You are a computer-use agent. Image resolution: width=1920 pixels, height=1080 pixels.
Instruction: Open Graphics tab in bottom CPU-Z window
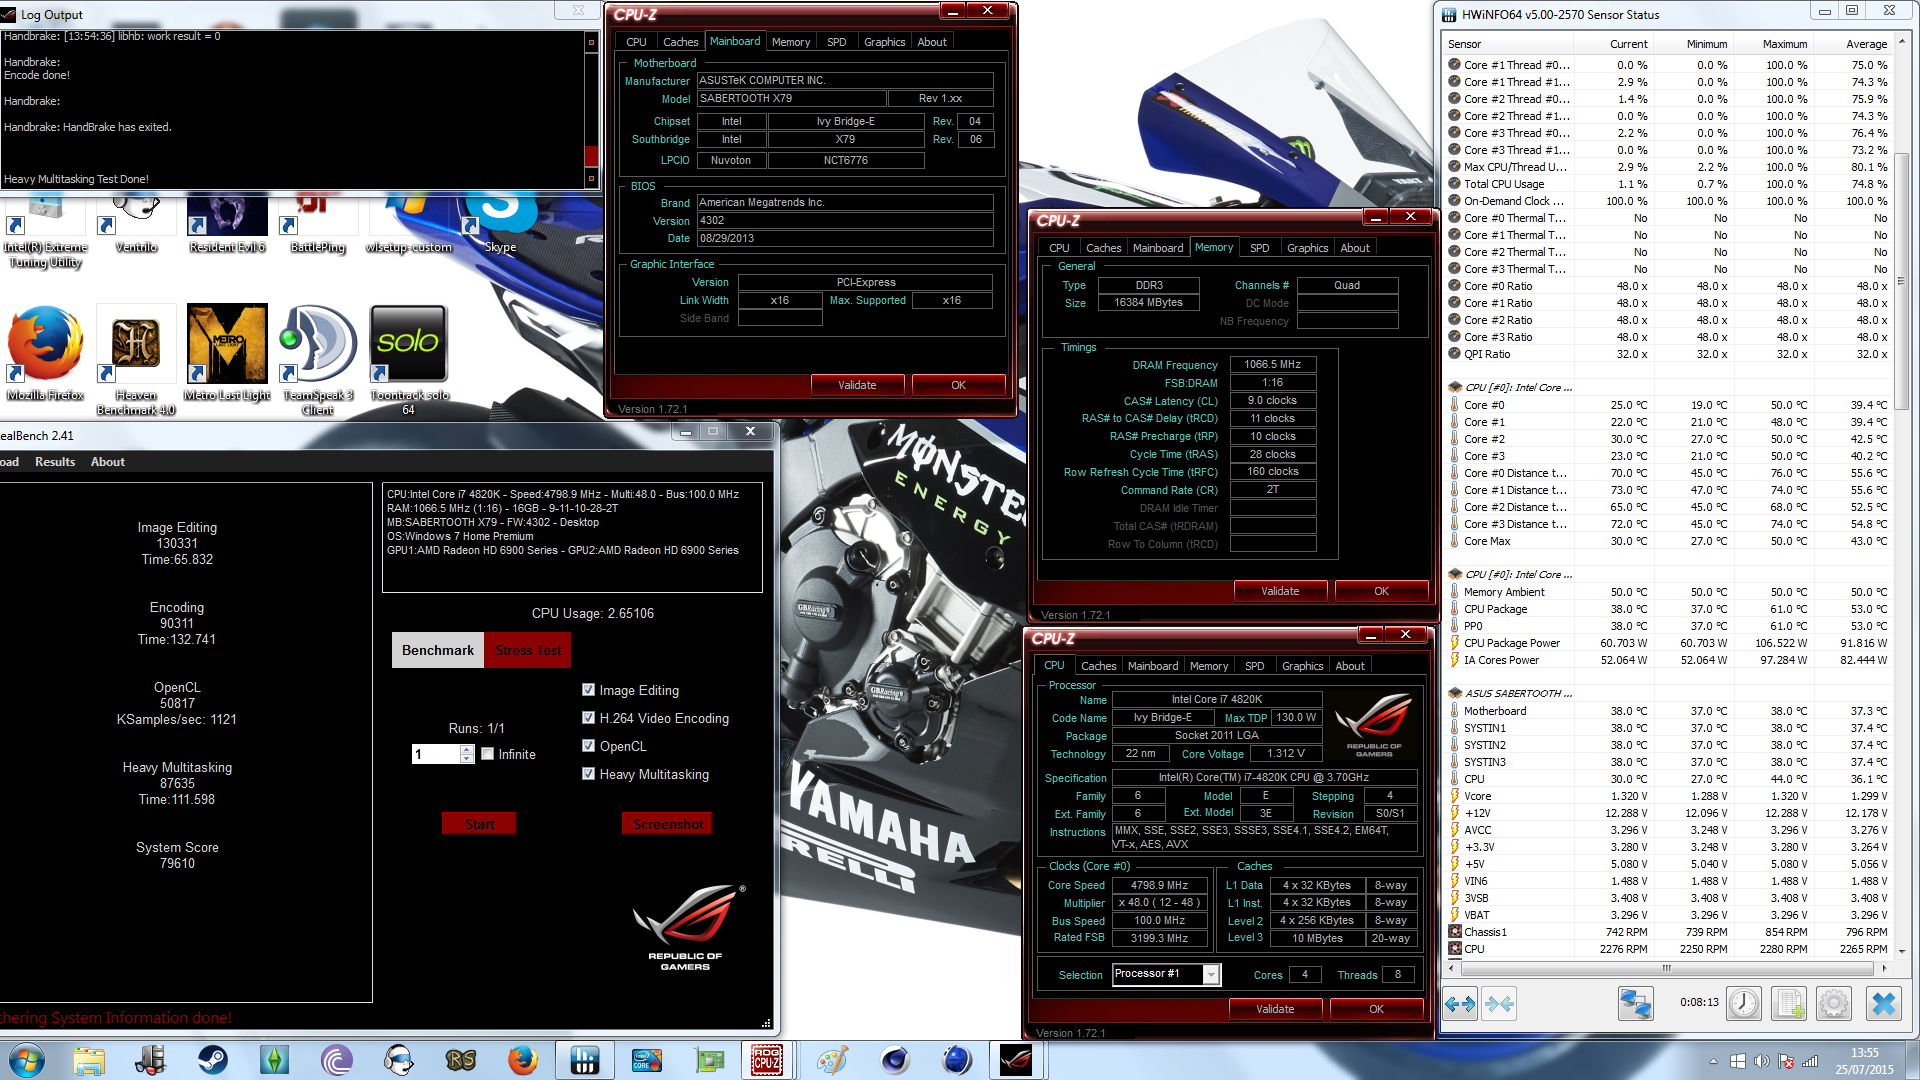tap(1302, 666)
